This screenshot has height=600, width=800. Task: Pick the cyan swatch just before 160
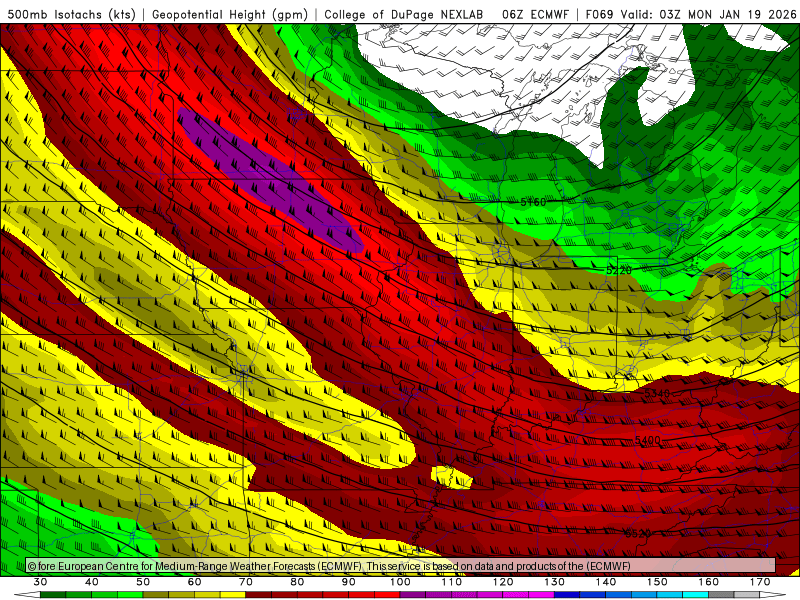point(696,595)
